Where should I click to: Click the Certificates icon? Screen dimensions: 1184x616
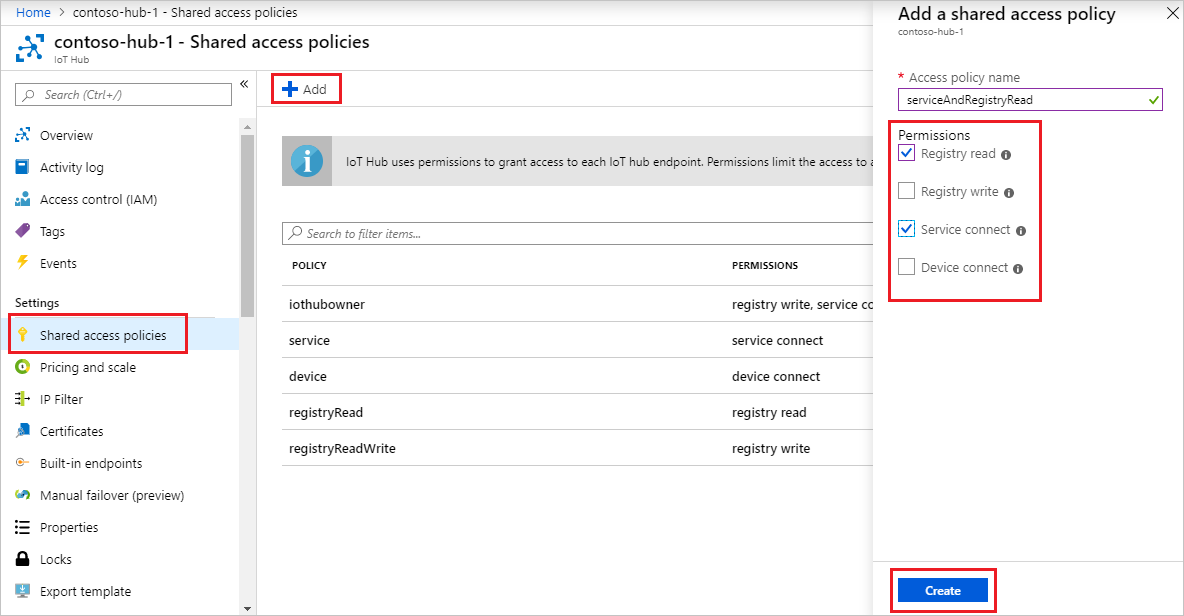coord(23,431)
